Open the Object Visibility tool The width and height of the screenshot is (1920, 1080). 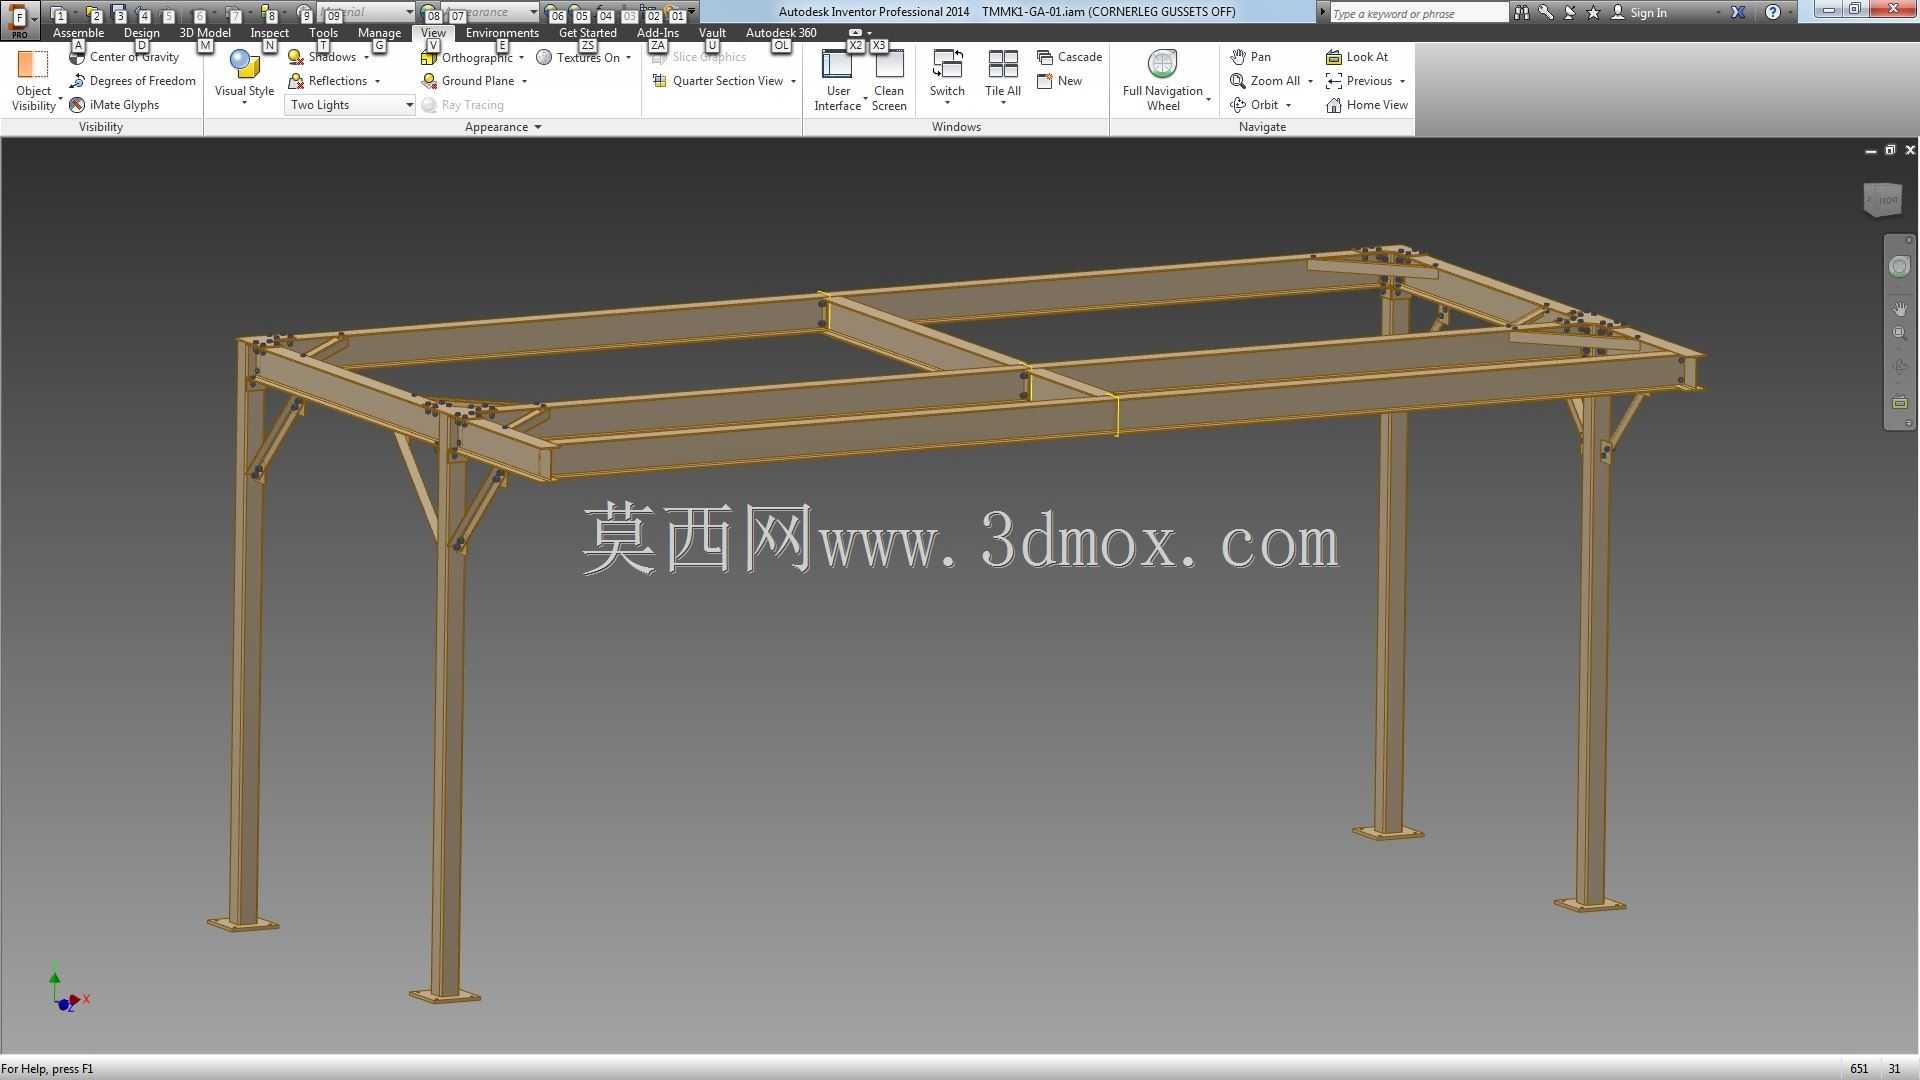point(33,80)
